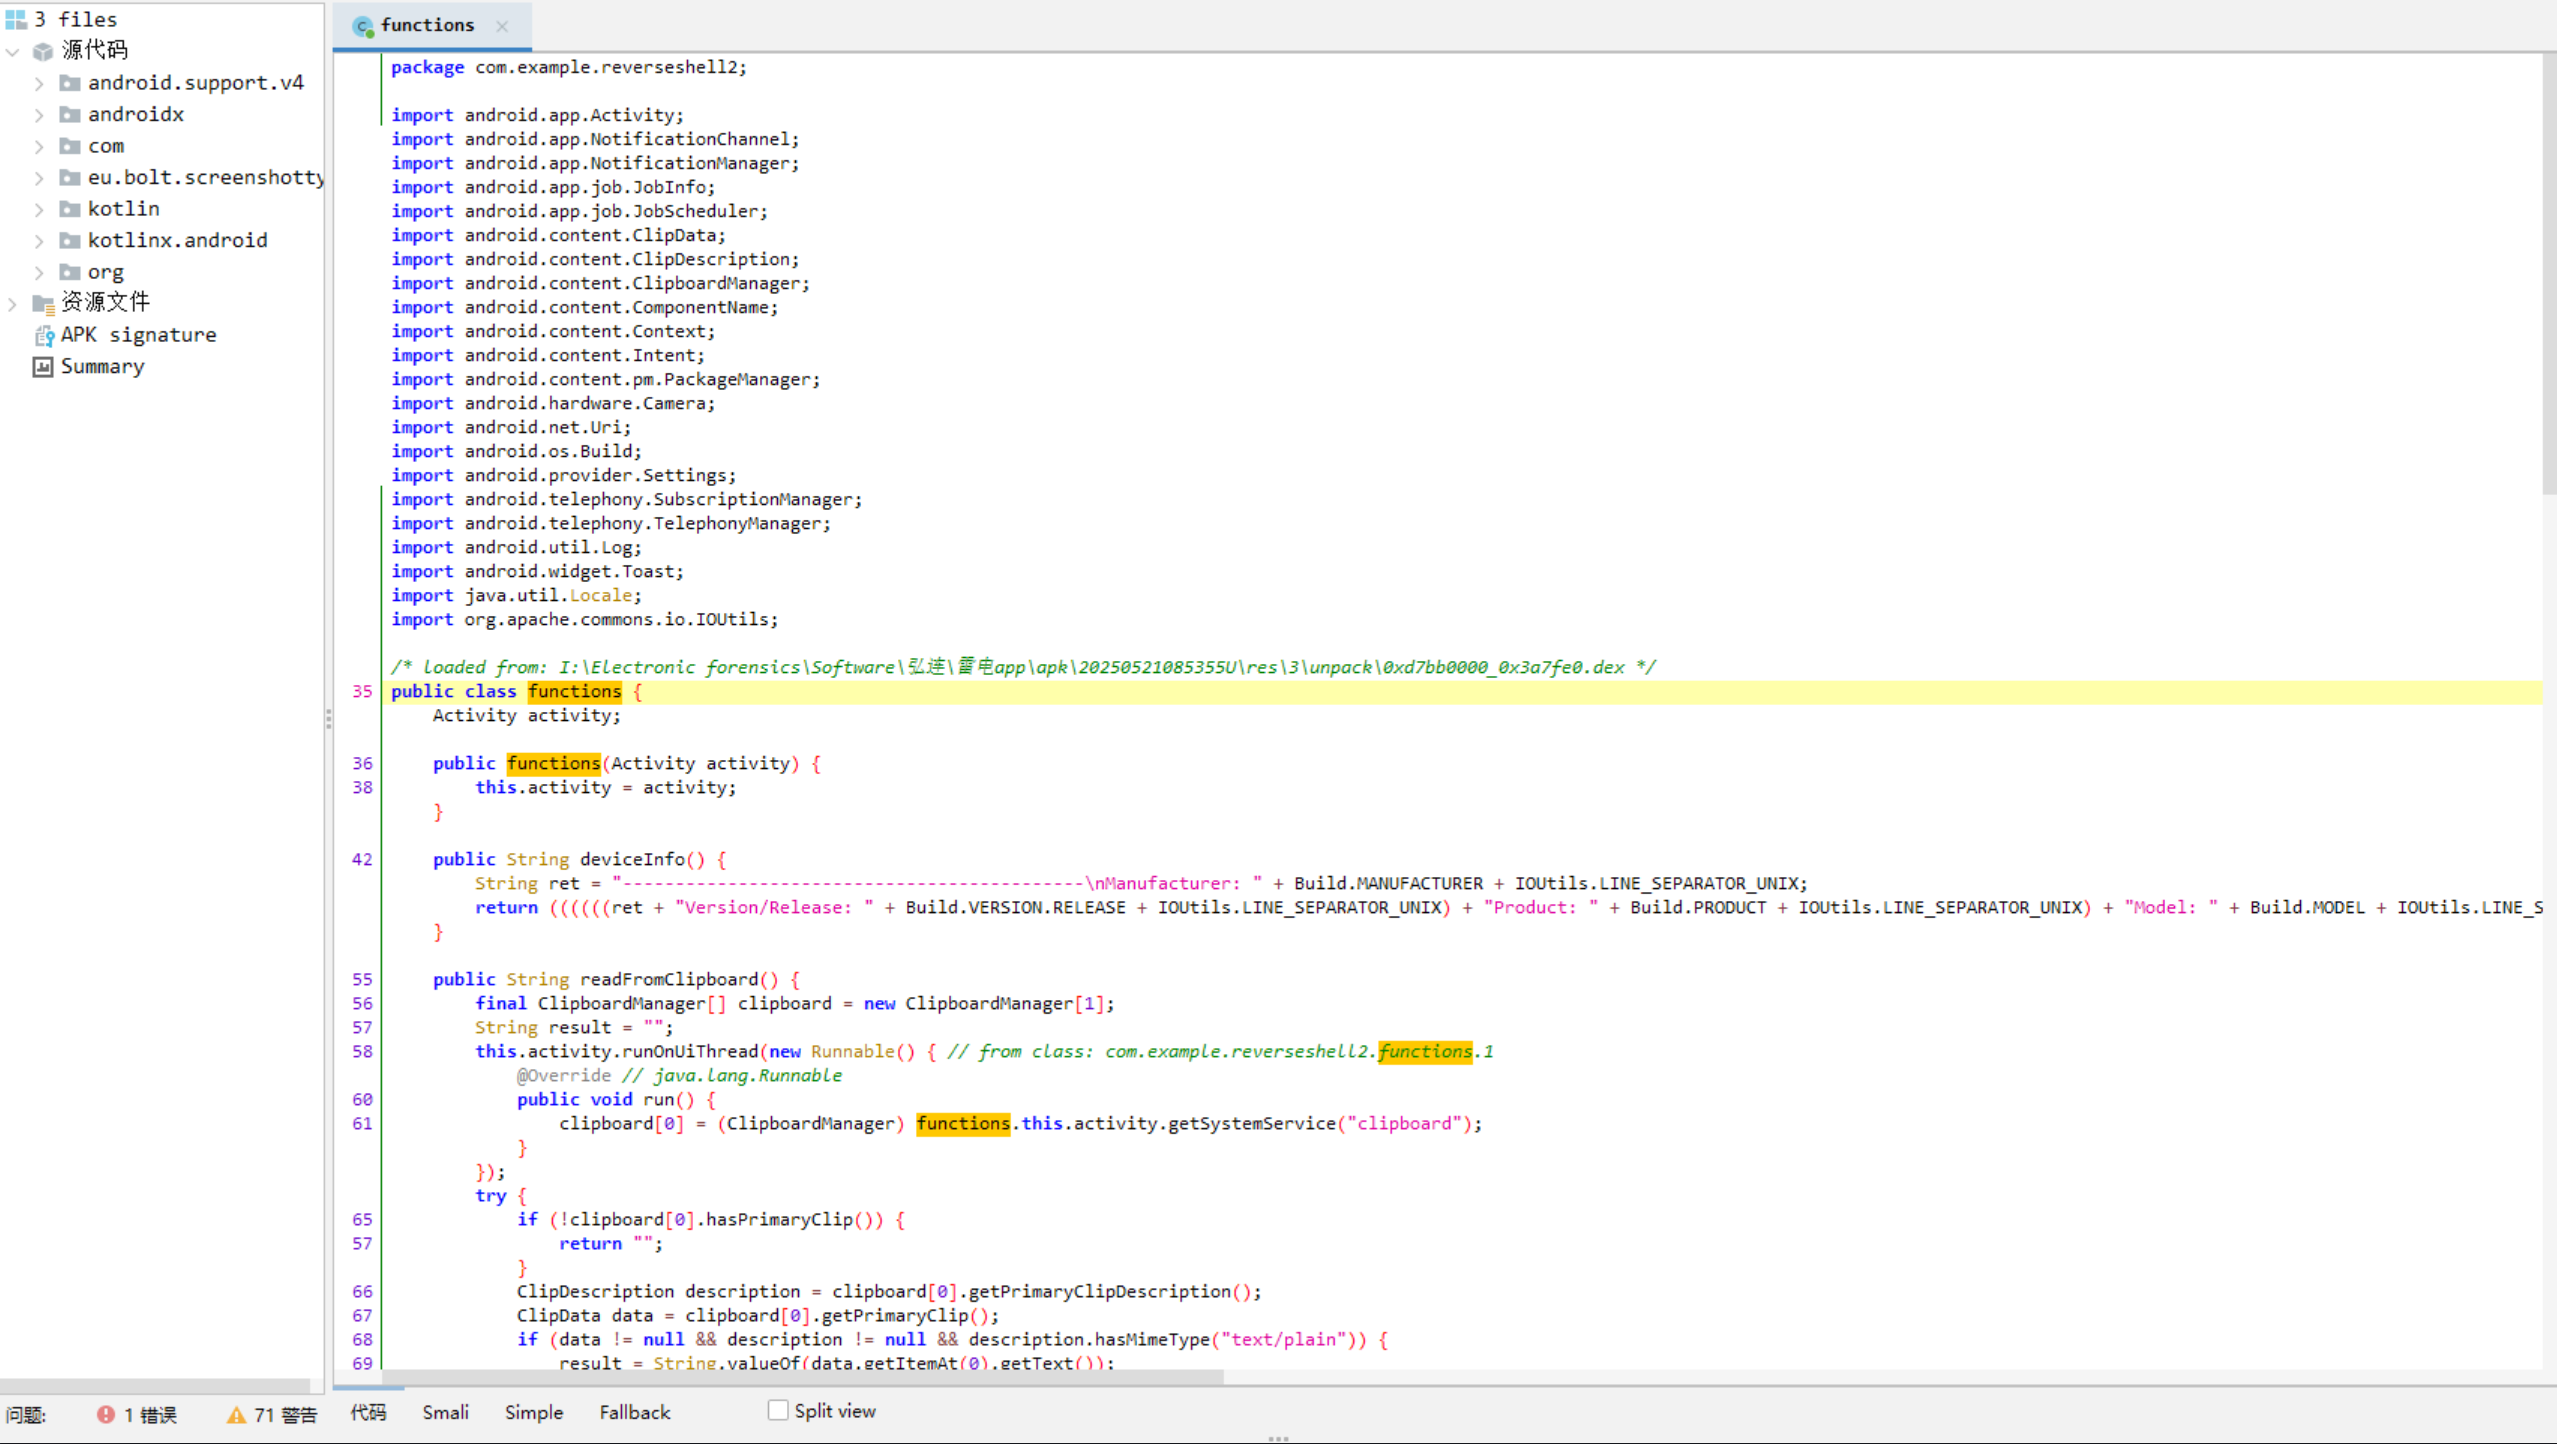2557x1444 pixels.
Task: Expand the kotlin package
Action: (x=39, y=209)
